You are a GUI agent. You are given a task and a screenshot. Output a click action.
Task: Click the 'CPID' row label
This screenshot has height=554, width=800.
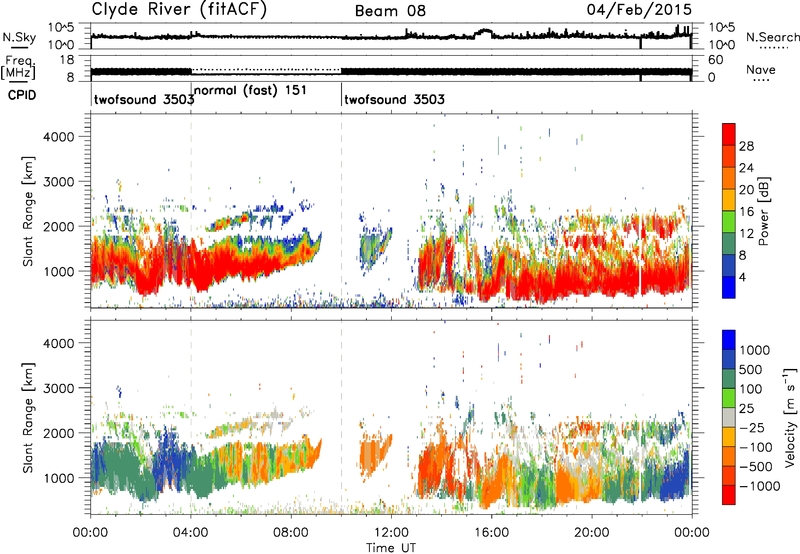[22, 95]
